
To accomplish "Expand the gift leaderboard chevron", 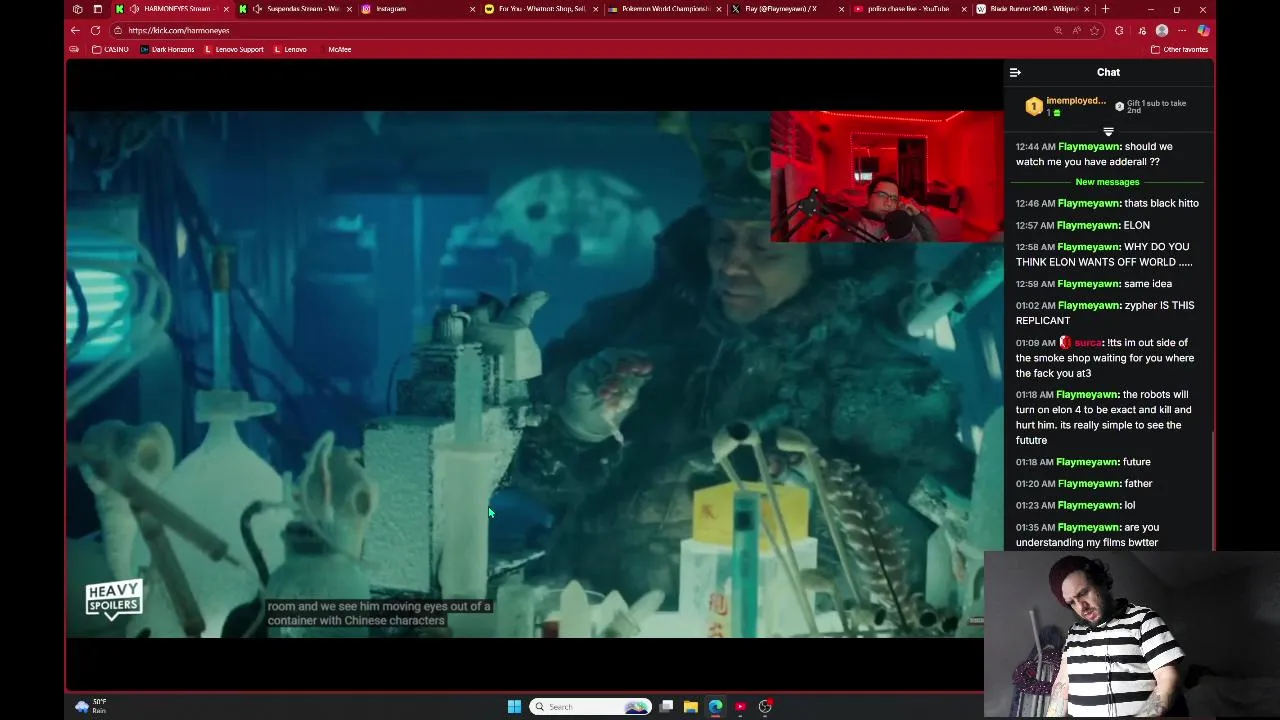I will 1108,132.
